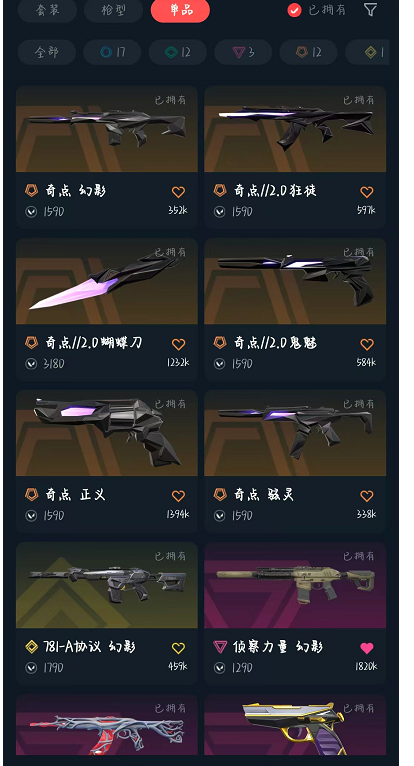
Task: Switch to the 套装 tab
Action: click(x=47, y=10)
